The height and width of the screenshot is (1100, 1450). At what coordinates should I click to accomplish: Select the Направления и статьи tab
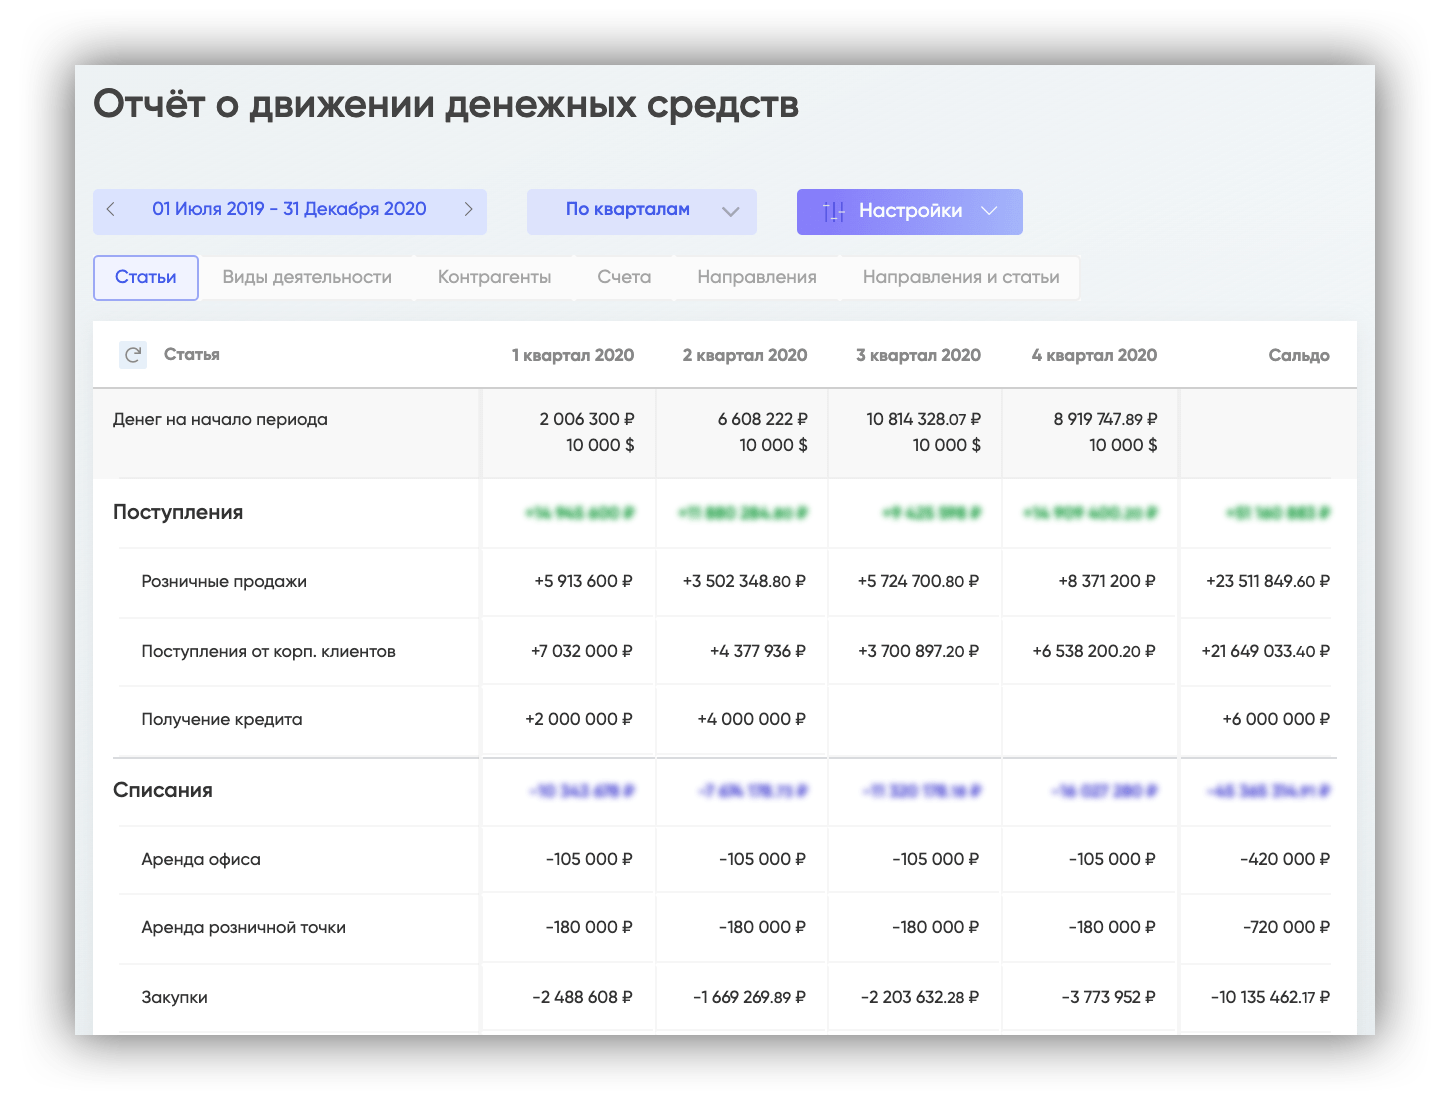[x=961, y=278]
